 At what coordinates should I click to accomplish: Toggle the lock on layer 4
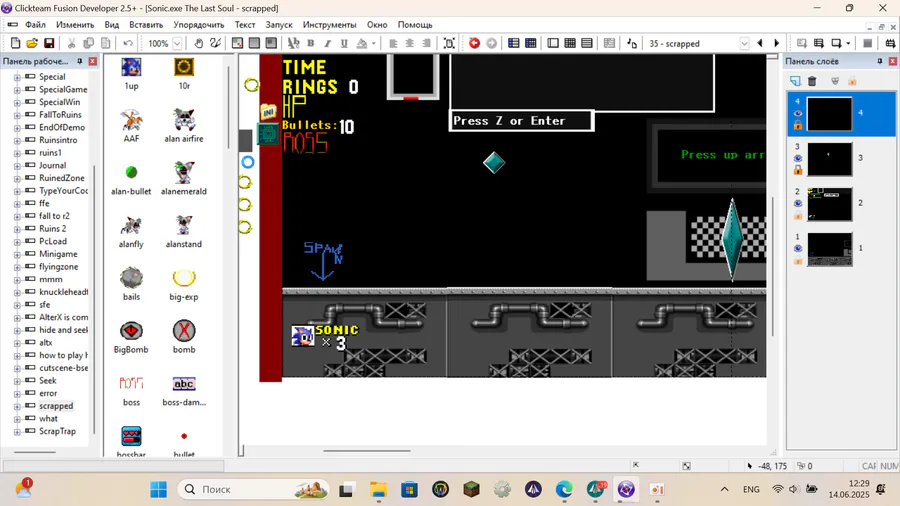tap(798, 124)
